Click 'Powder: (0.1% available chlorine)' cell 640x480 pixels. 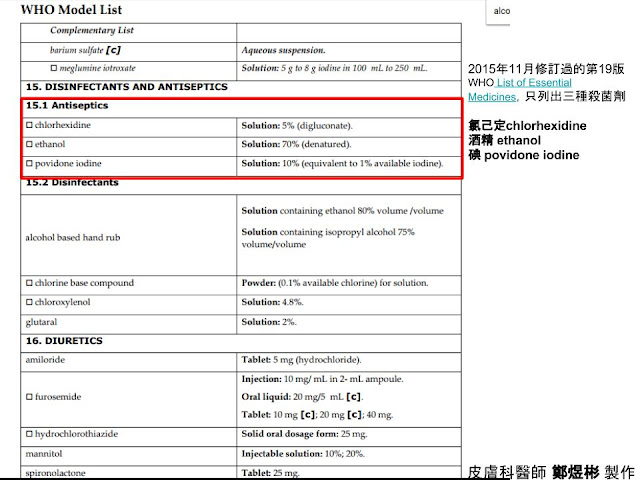tap(349, 285)
